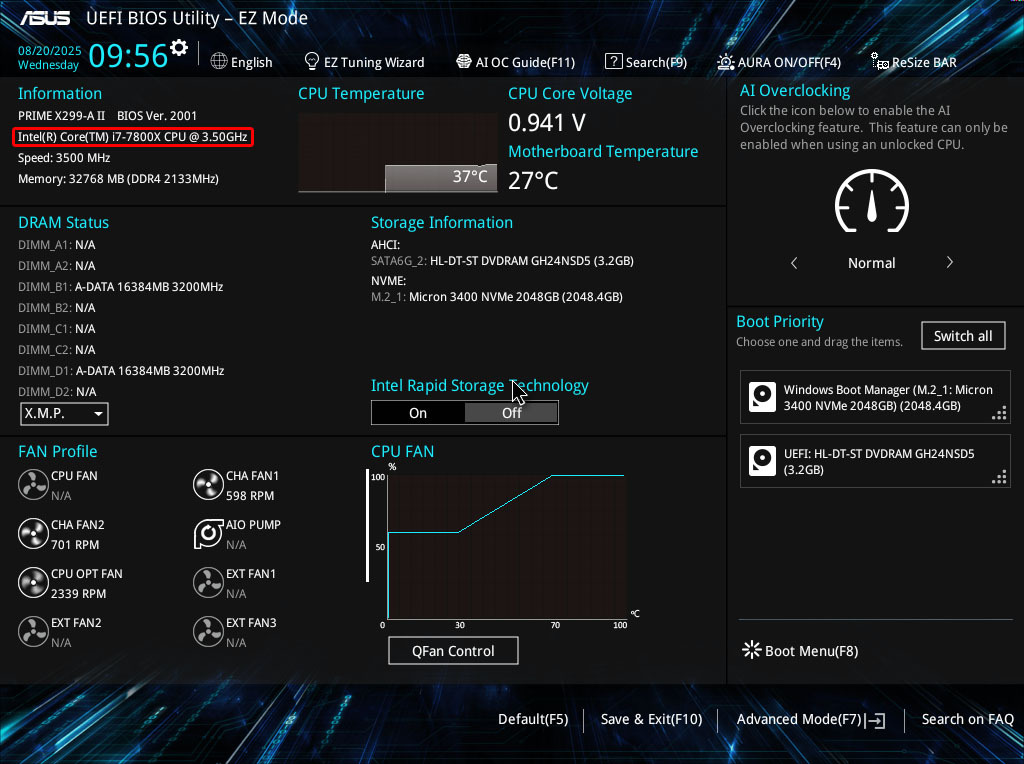The width and height of the screenshot is (1024, 764).
Task: Click the DVDRAM boot entry disk icon
Action: 762,461
